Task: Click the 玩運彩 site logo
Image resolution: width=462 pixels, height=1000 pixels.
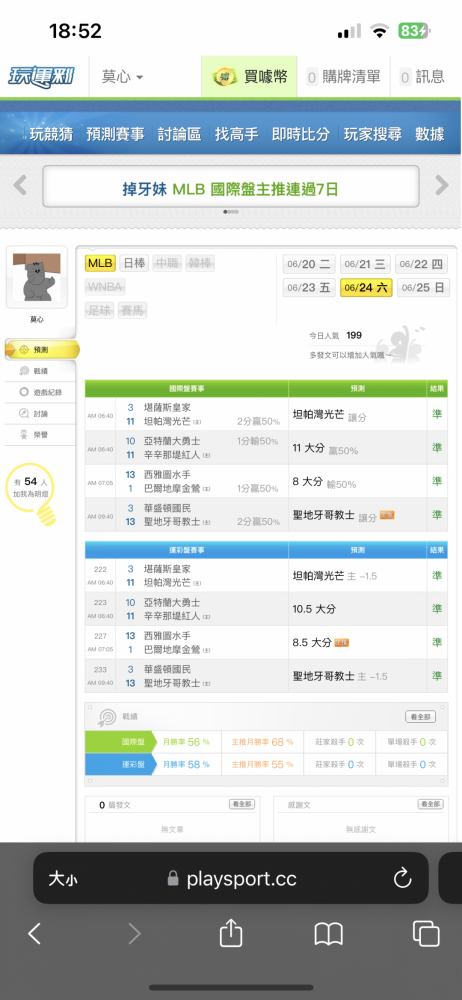Action: click(41, 77)
